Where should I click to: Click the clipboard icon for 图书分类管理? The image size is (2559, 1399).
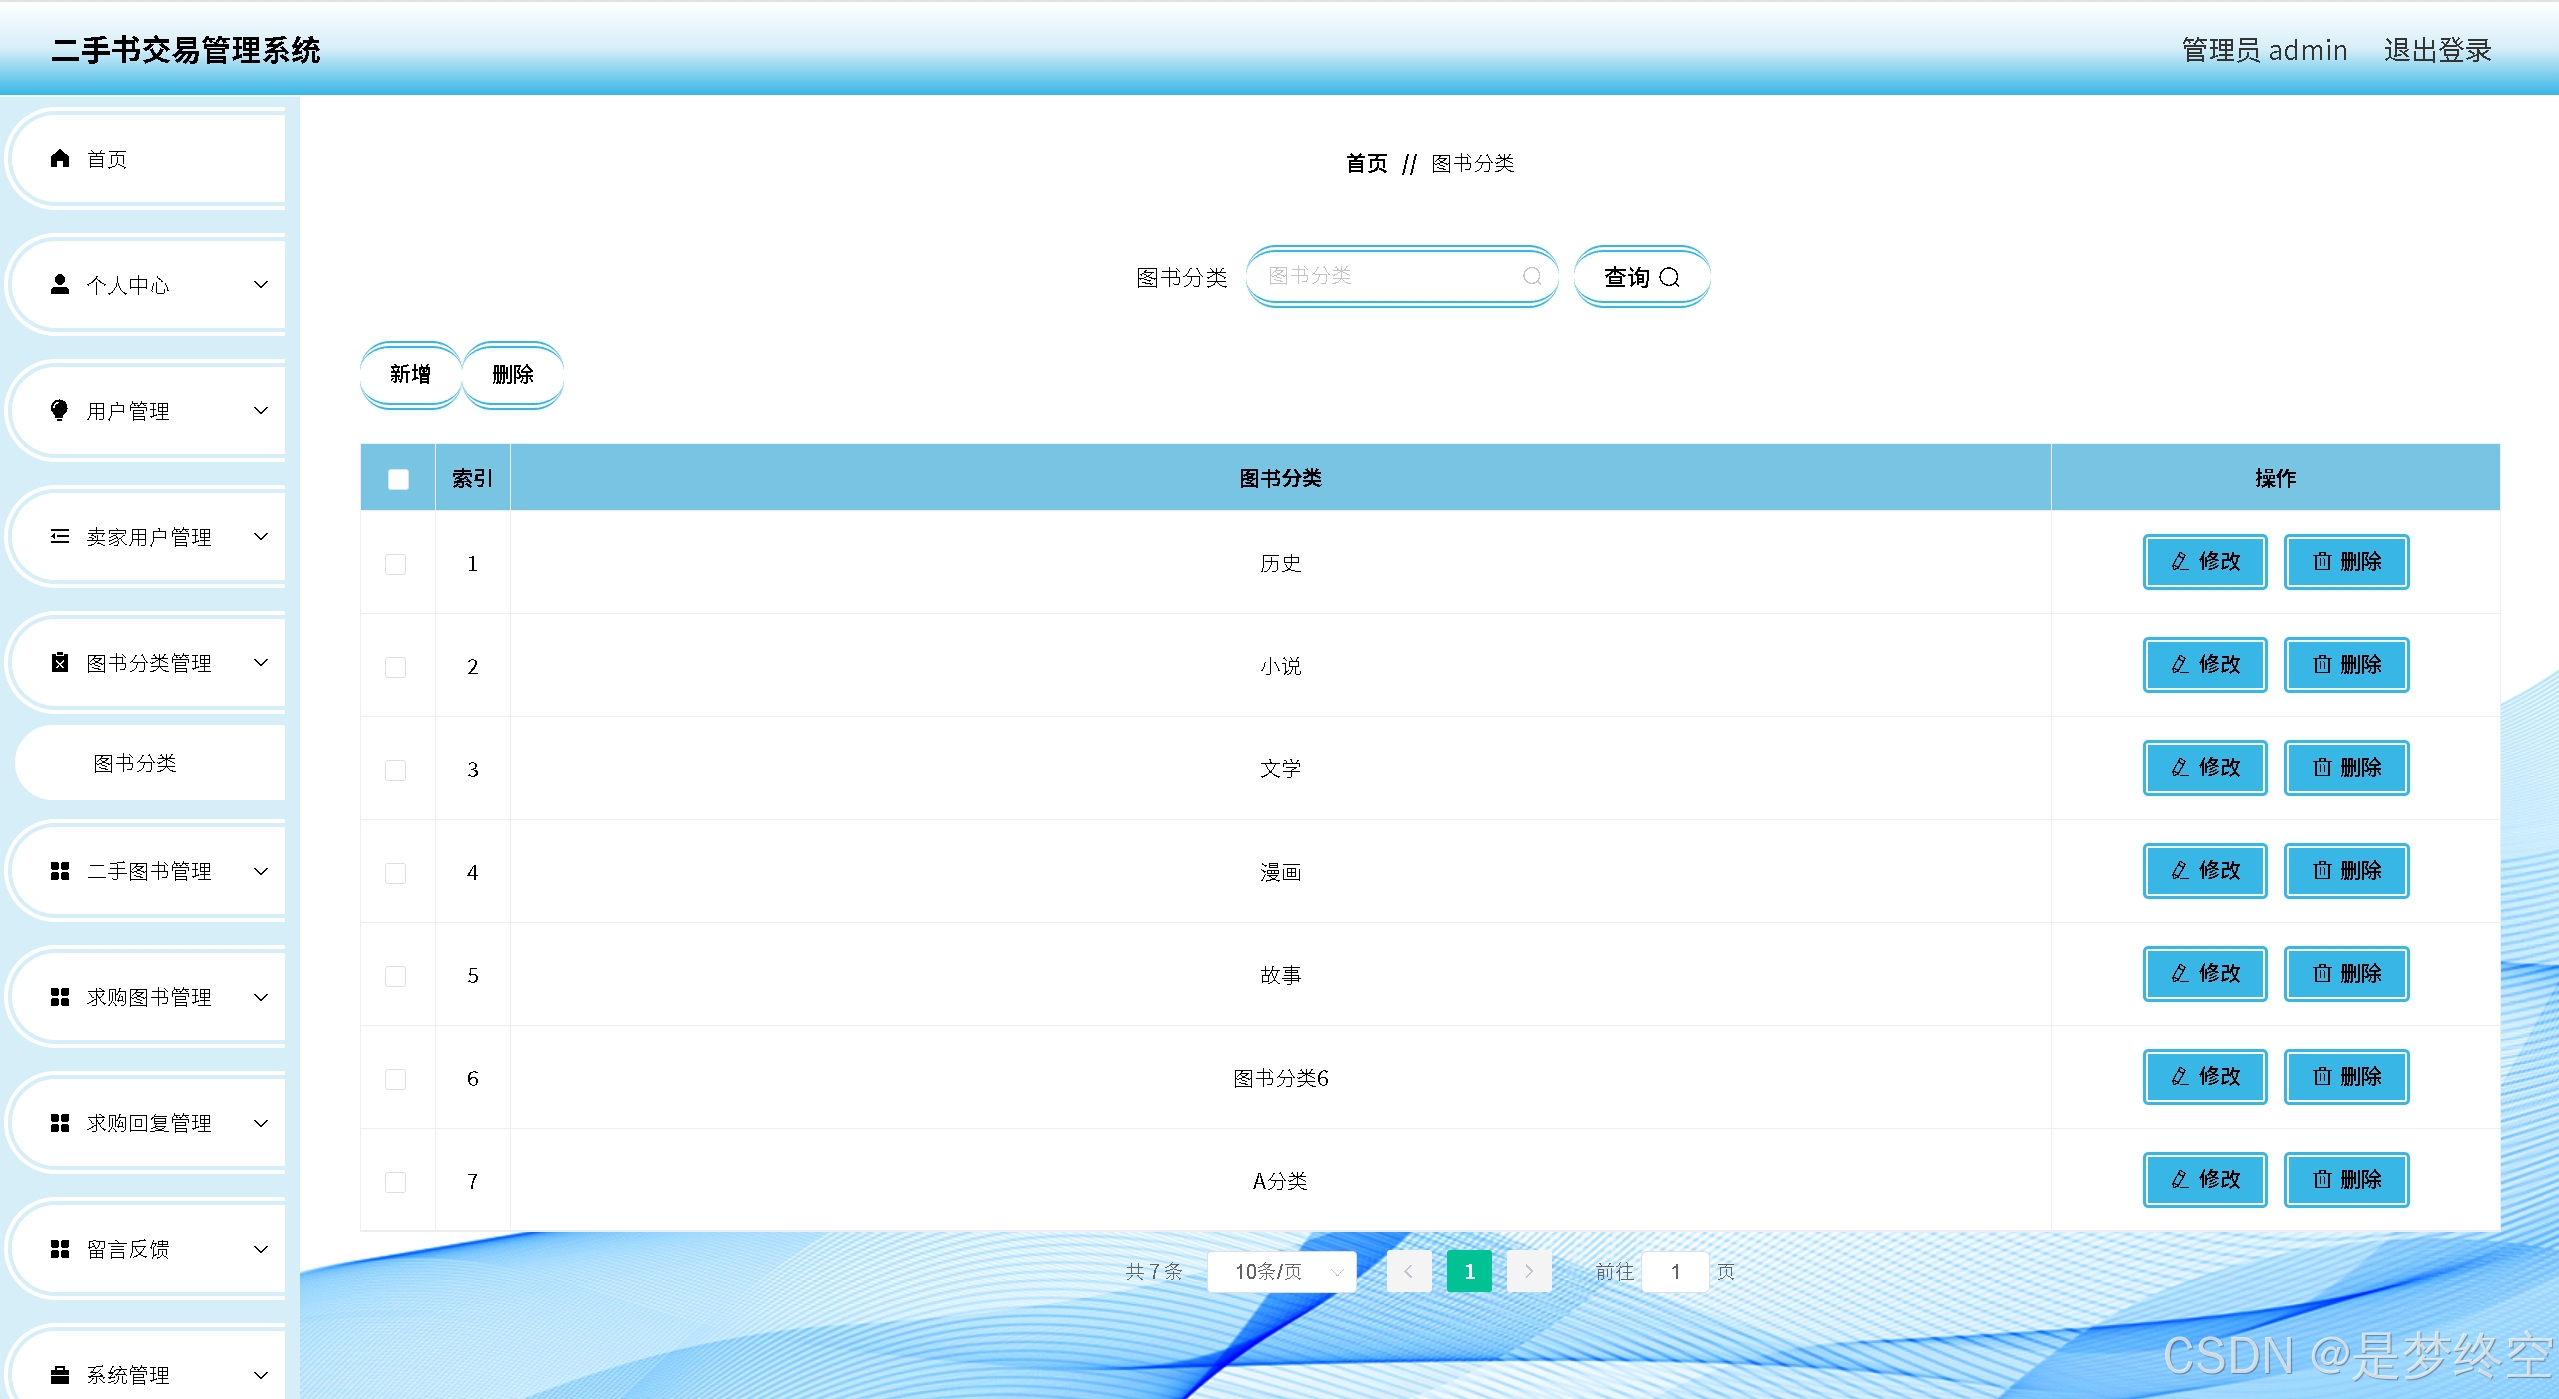point(60,662)
